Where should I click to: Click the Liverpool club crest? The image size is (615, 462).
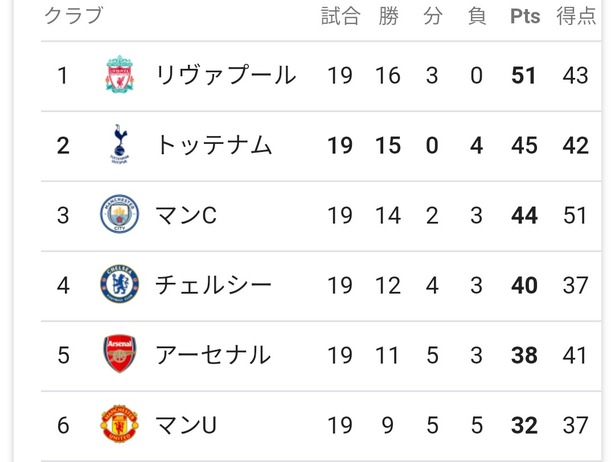pyautogui.click(x=120, y=75)
